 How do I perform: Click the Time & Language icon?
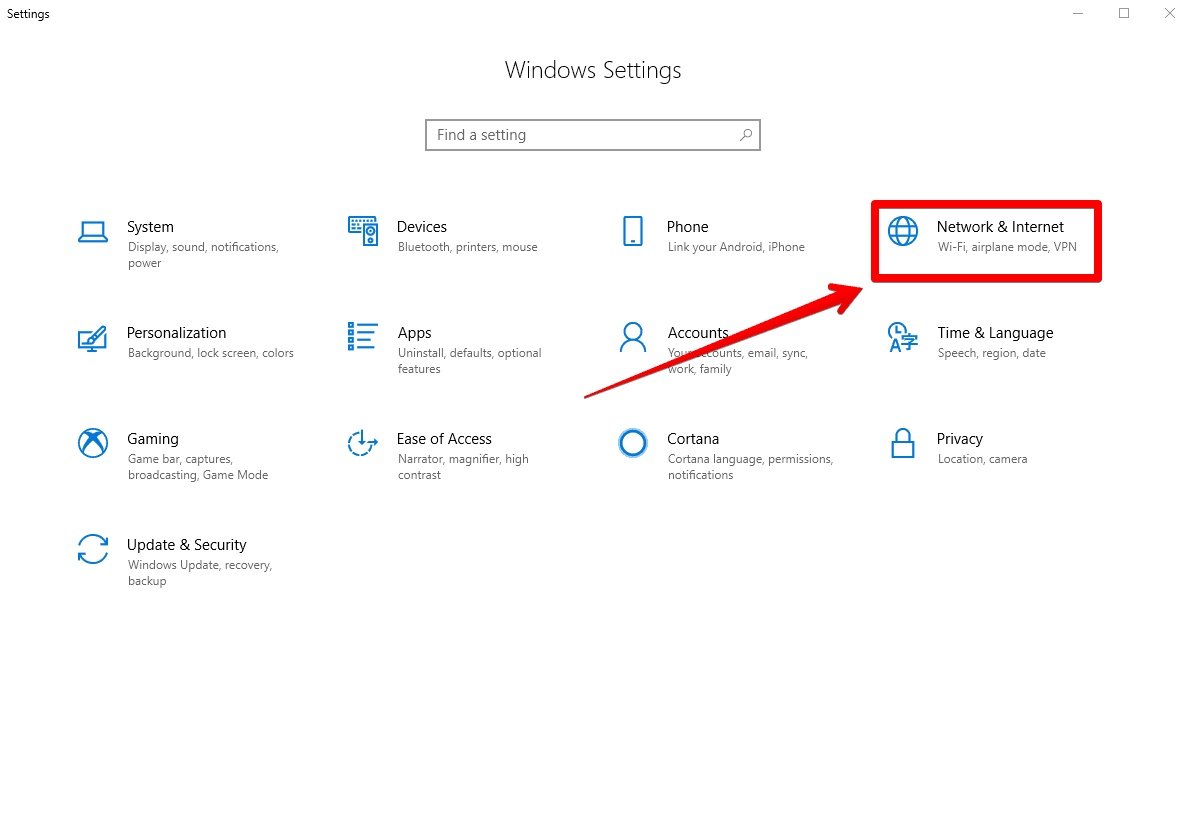click(903, 337)
